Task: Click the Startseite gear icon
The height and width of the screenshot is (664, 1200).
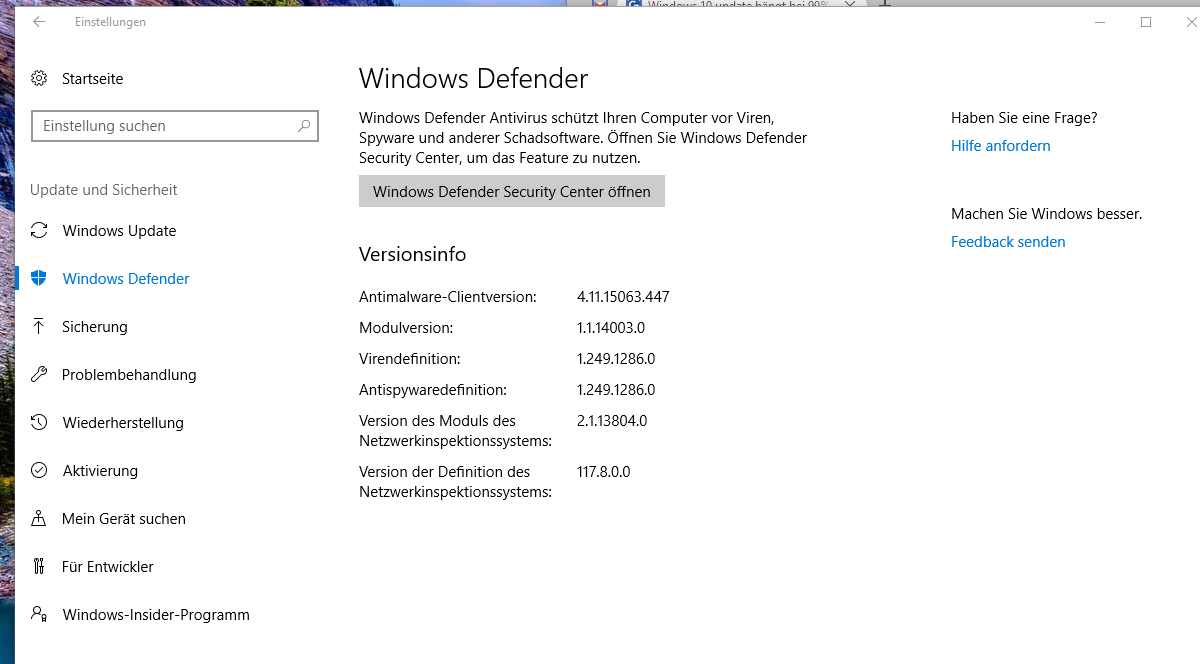Action: pos(39,78)
